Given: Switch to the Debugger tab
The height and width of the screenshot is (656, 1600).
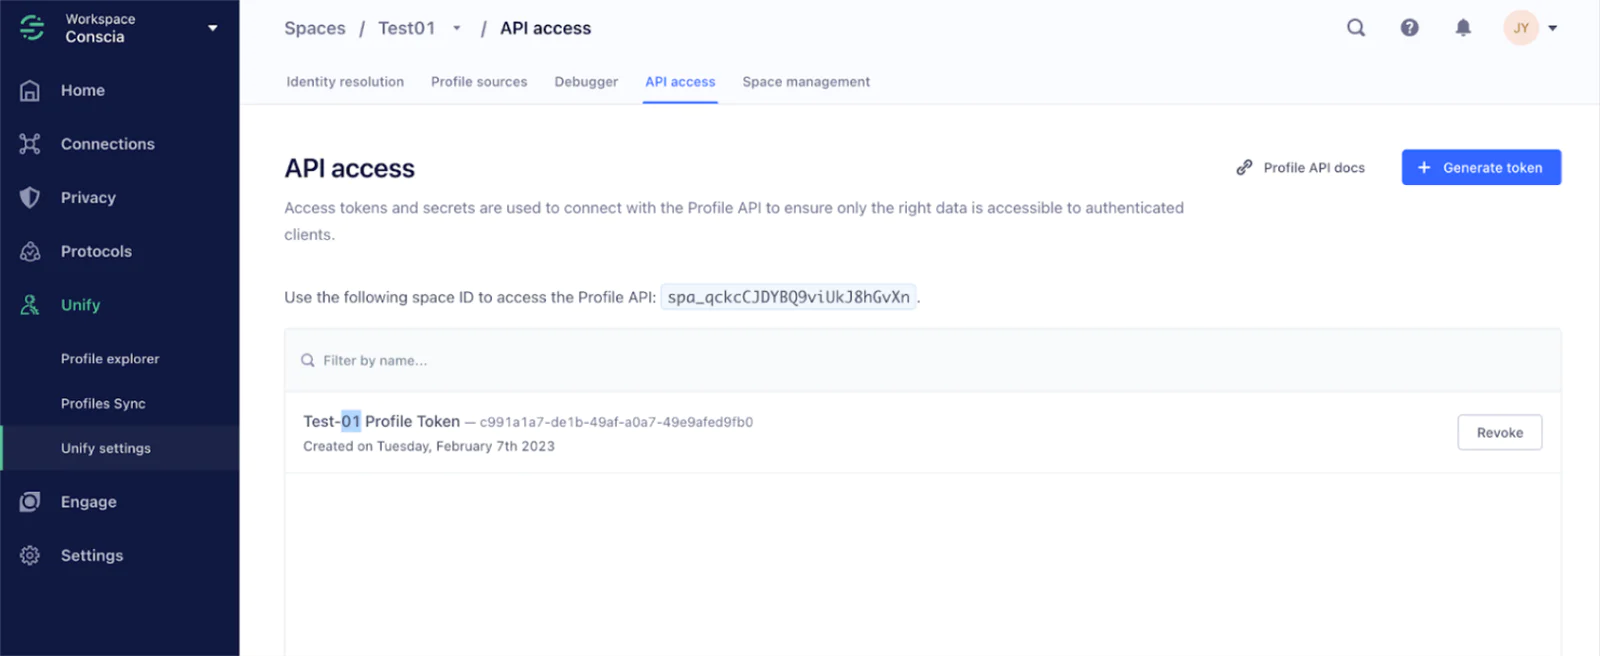Looking at the screenshot, I should point(586,82).
